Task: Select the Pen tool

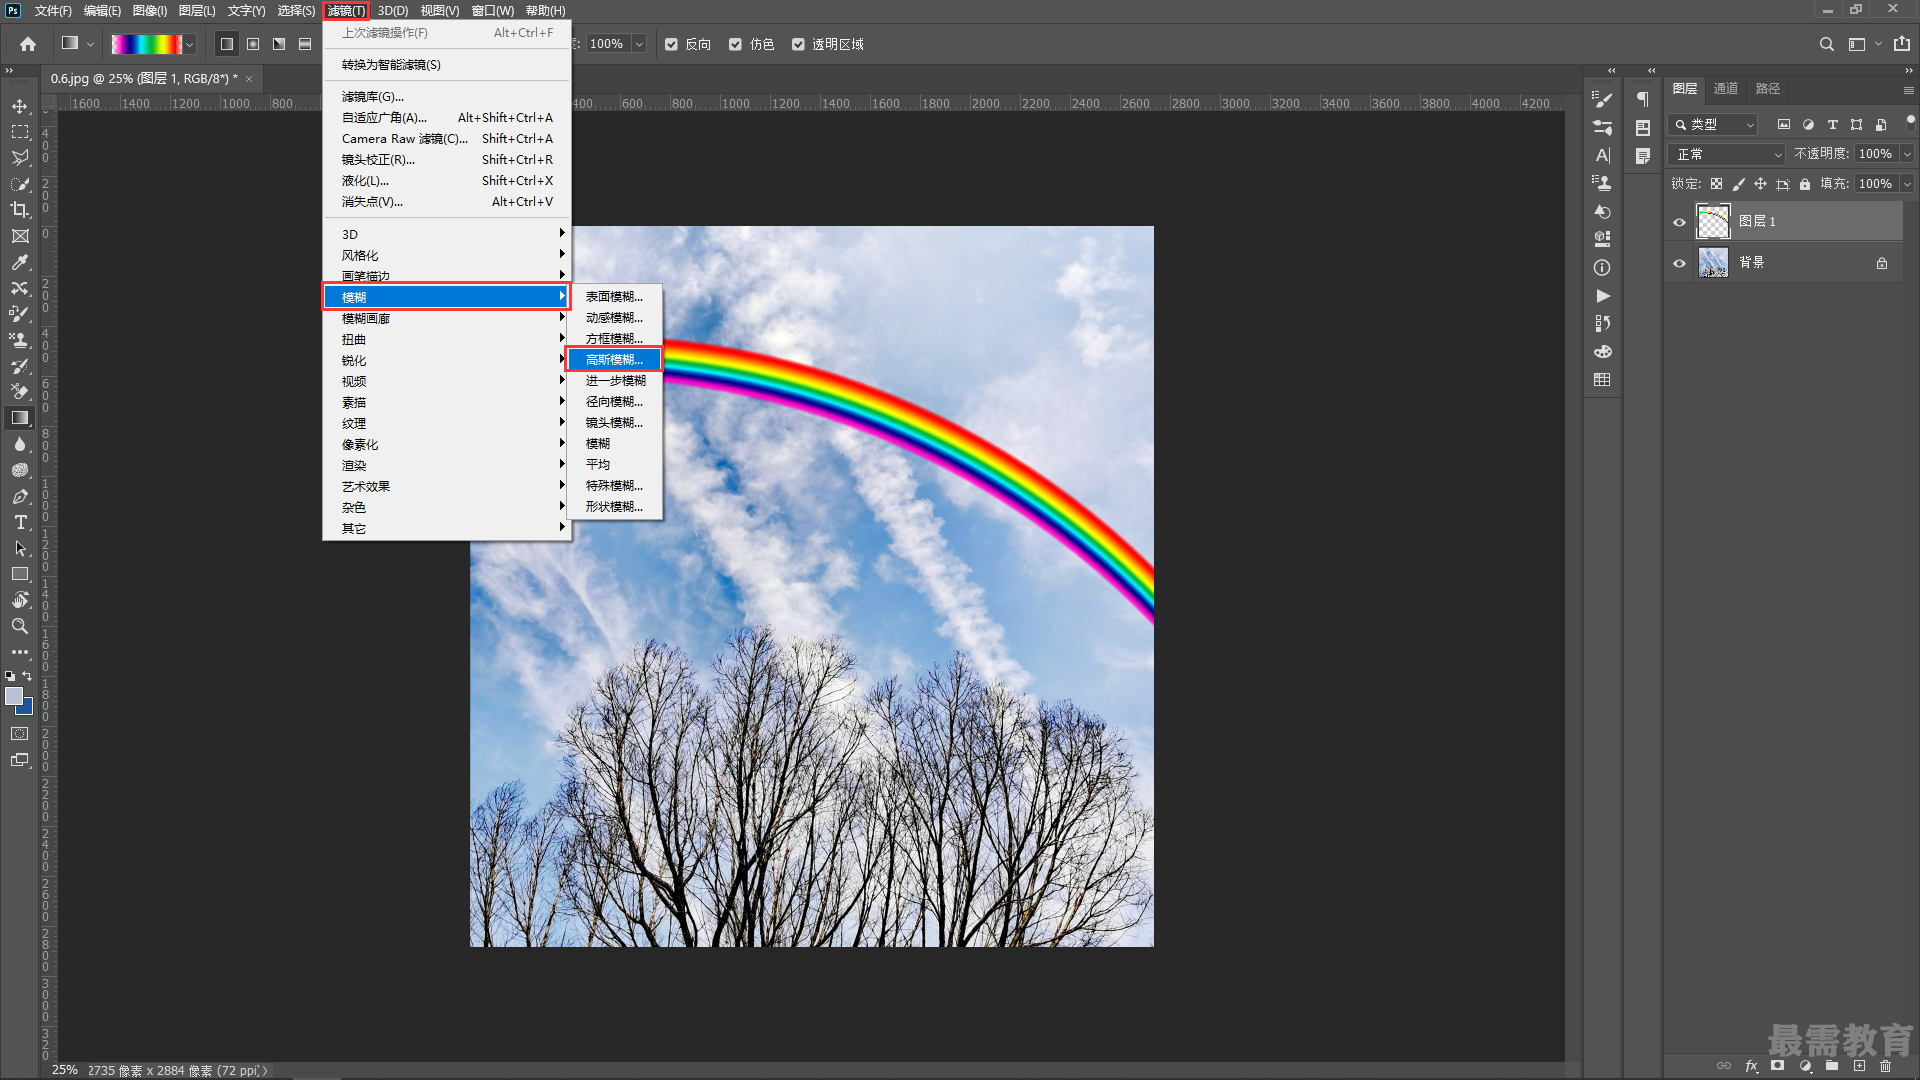Action: tap(20, 496)
